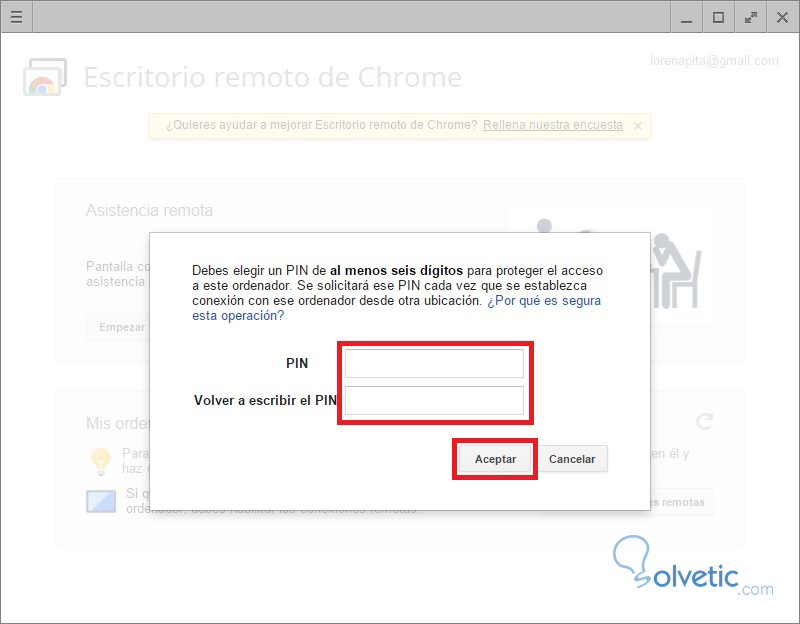Open '¿Por qué es segura esta operación?' link
The width and height of the screenshot is (800, 624).
coord(396,308)
